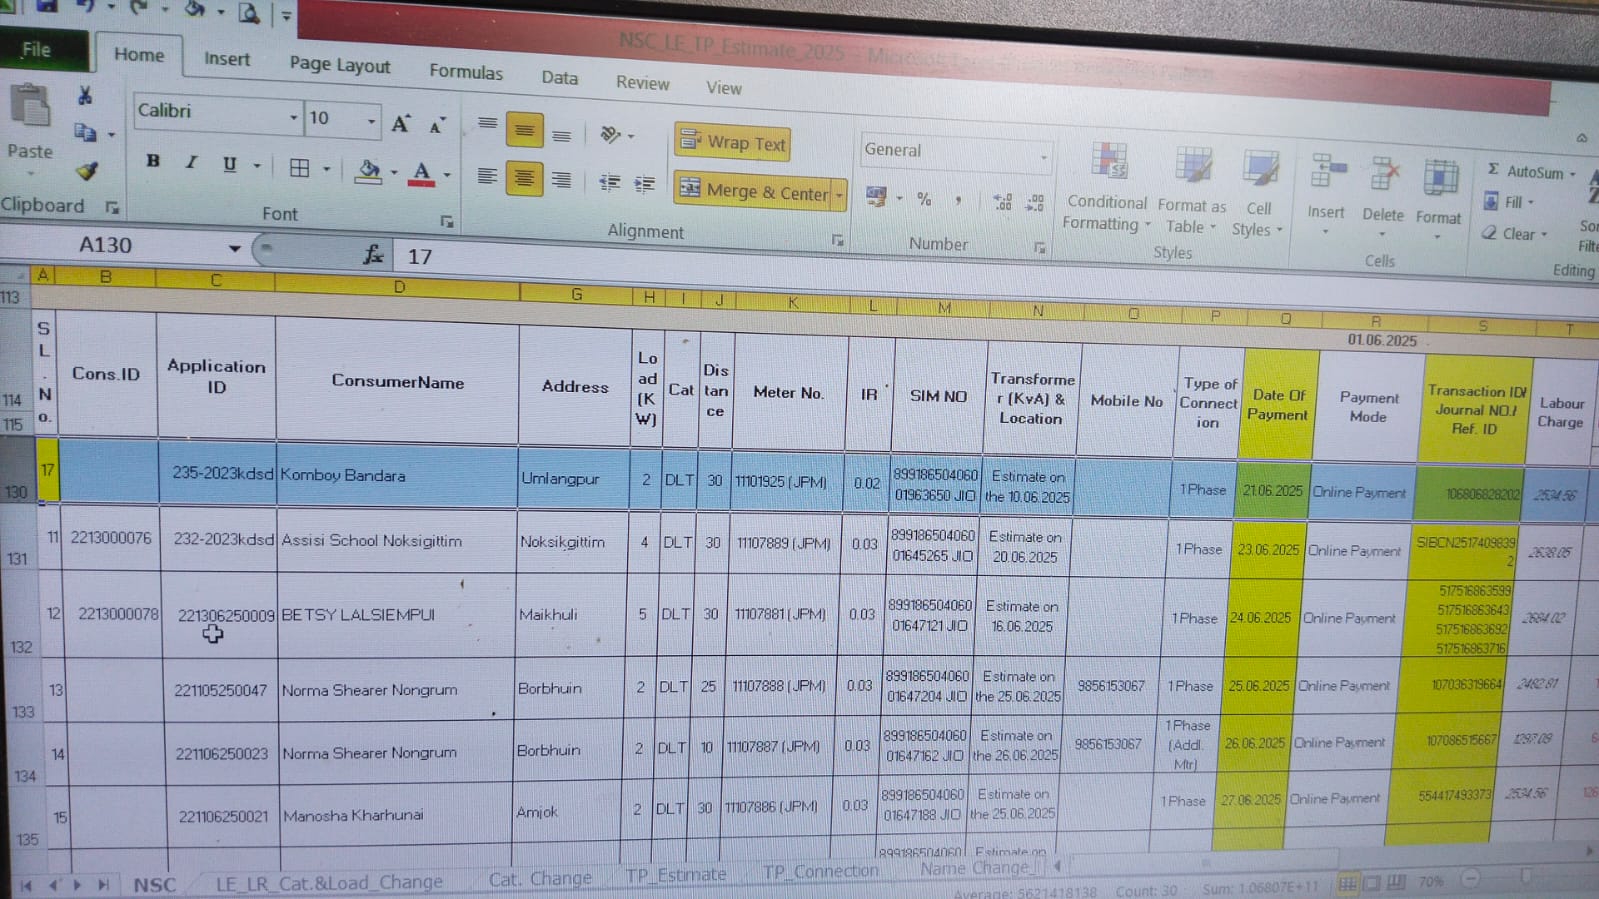Open the Font dialog box launcher
This screenshot has height=899, width=1599.
tap(447, 221)
